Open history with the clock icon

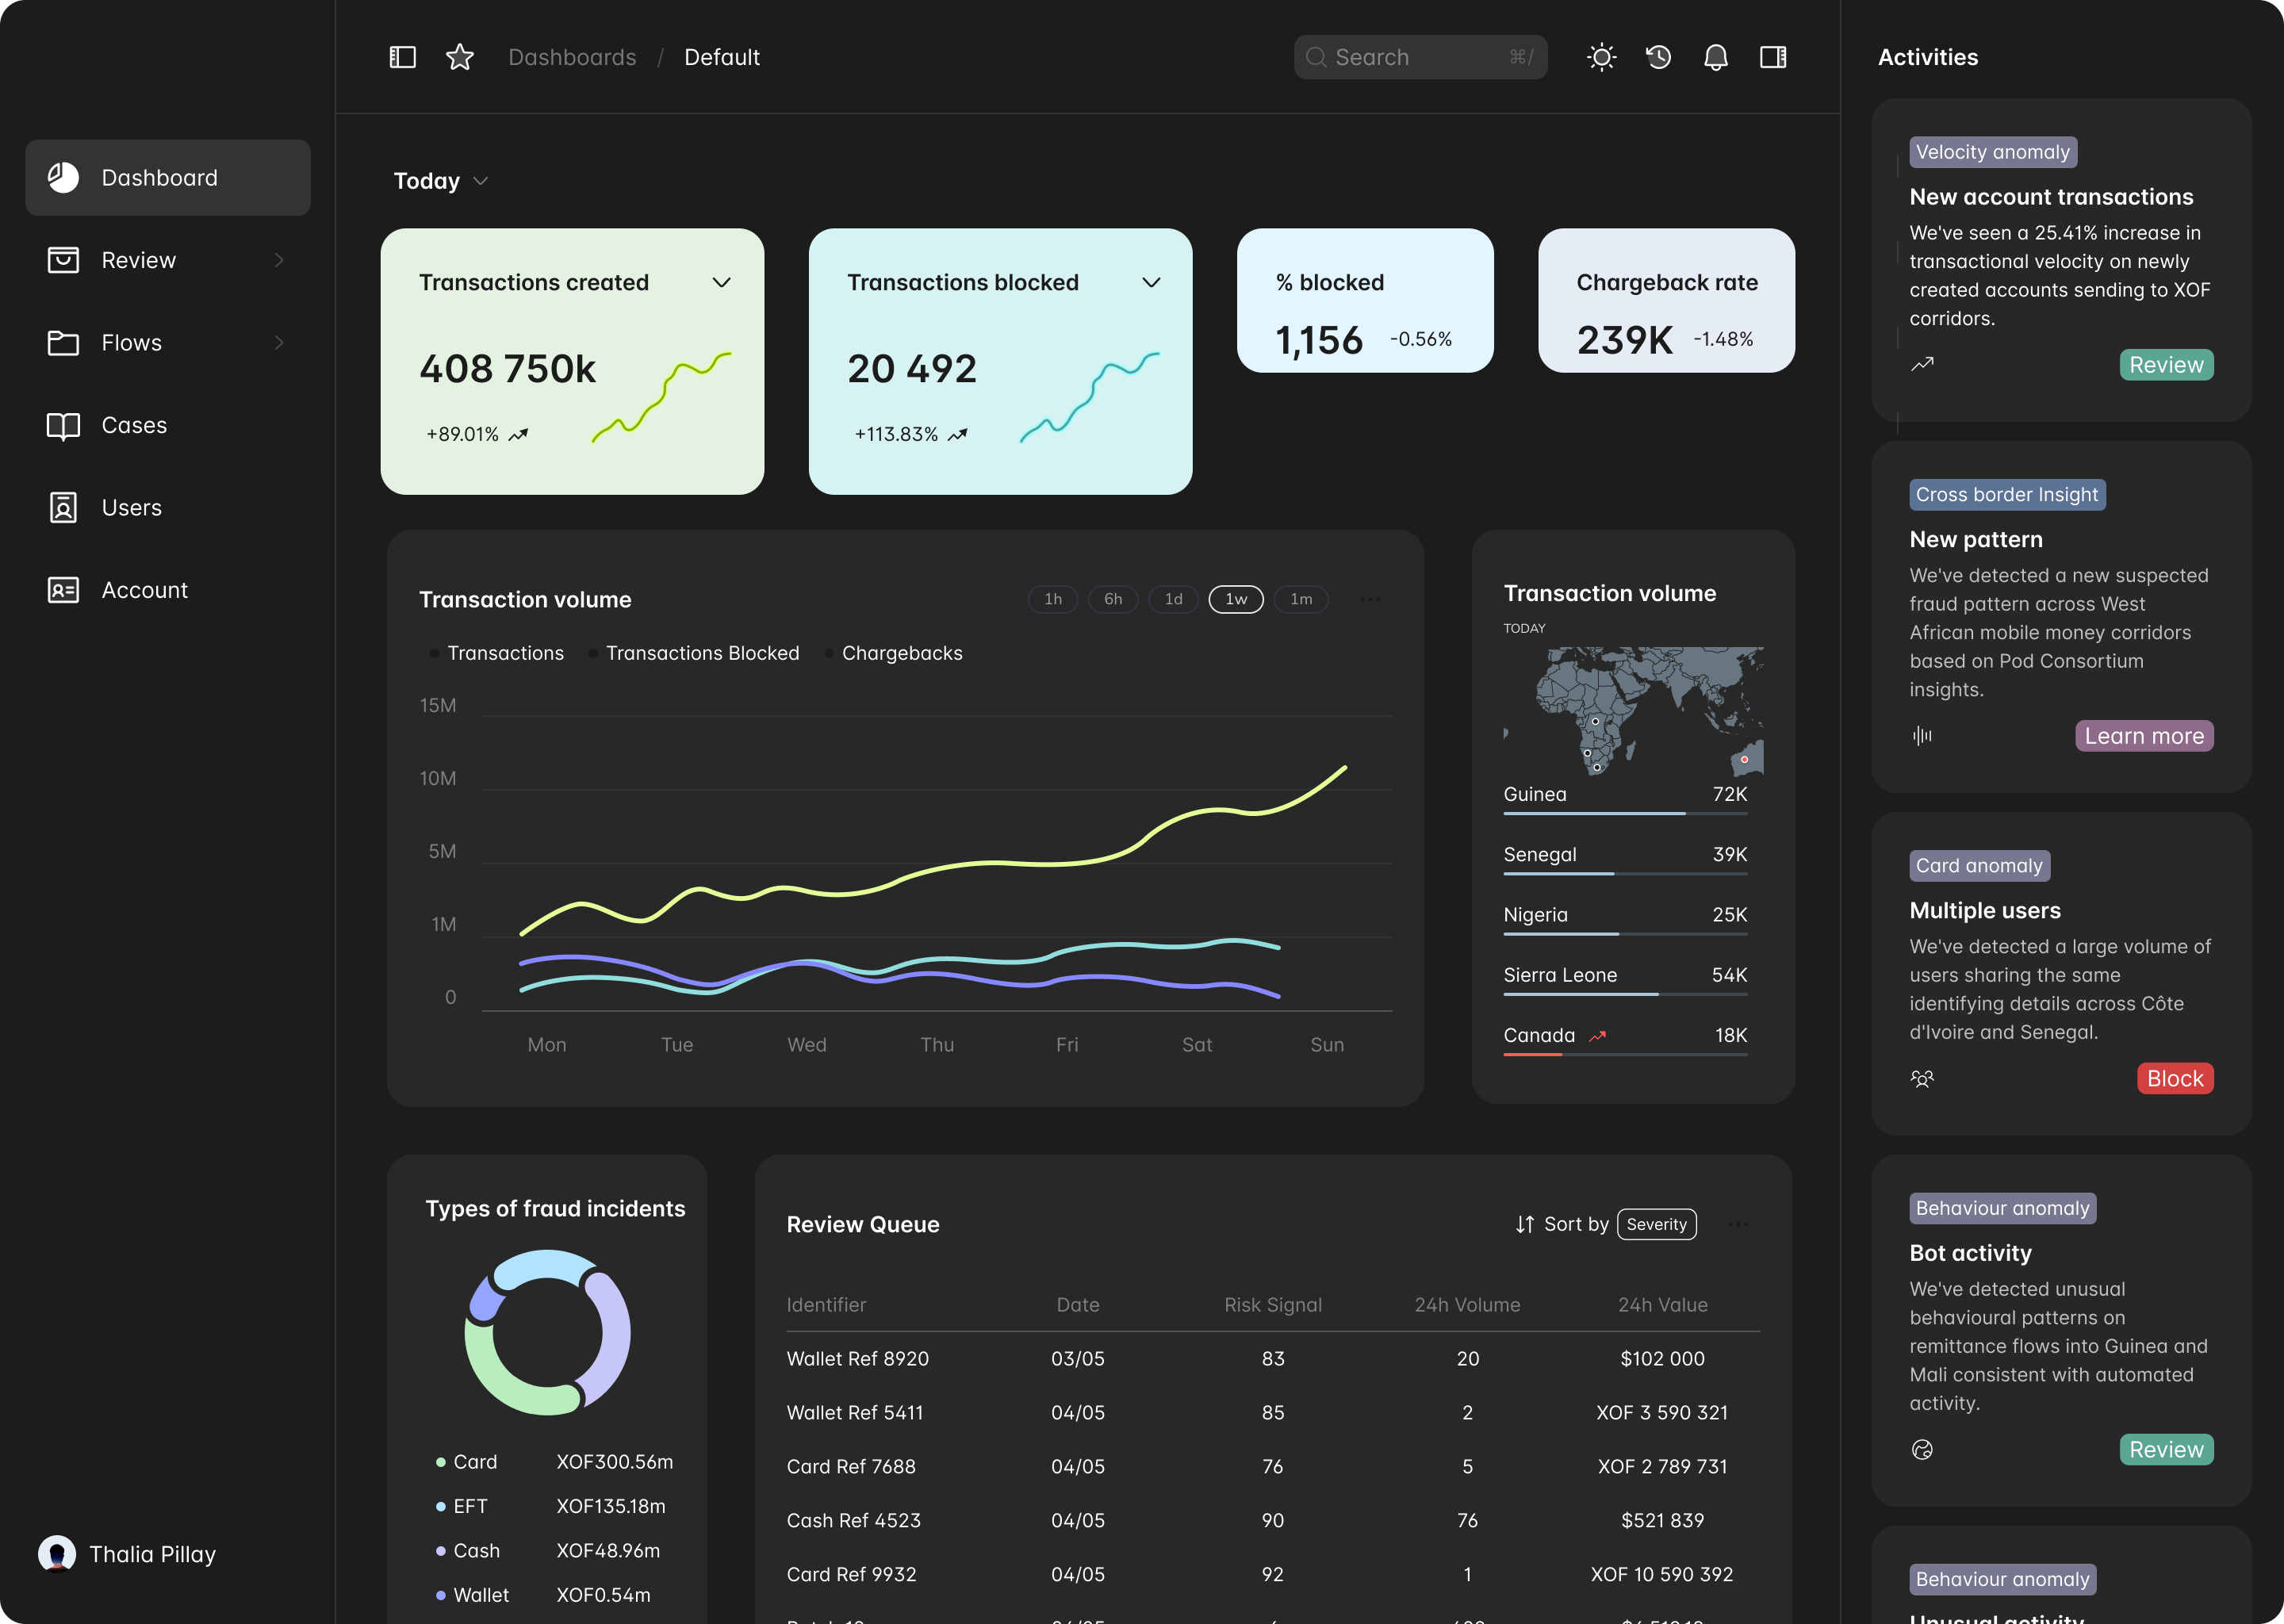(1658, 57)
